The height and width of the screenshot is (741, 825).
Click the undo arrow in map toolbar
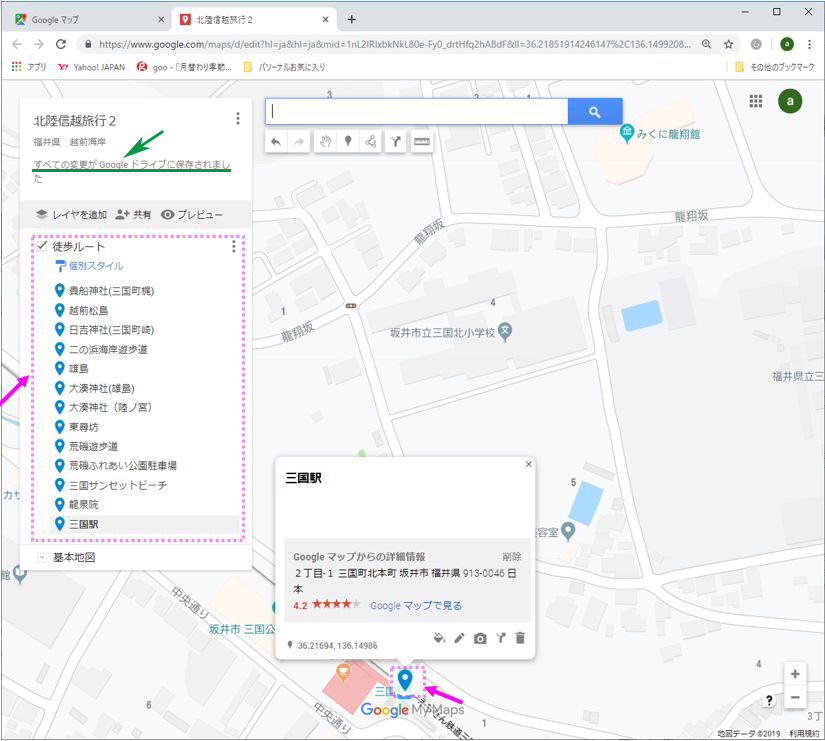pyautogui.click(x=276, y=142)
